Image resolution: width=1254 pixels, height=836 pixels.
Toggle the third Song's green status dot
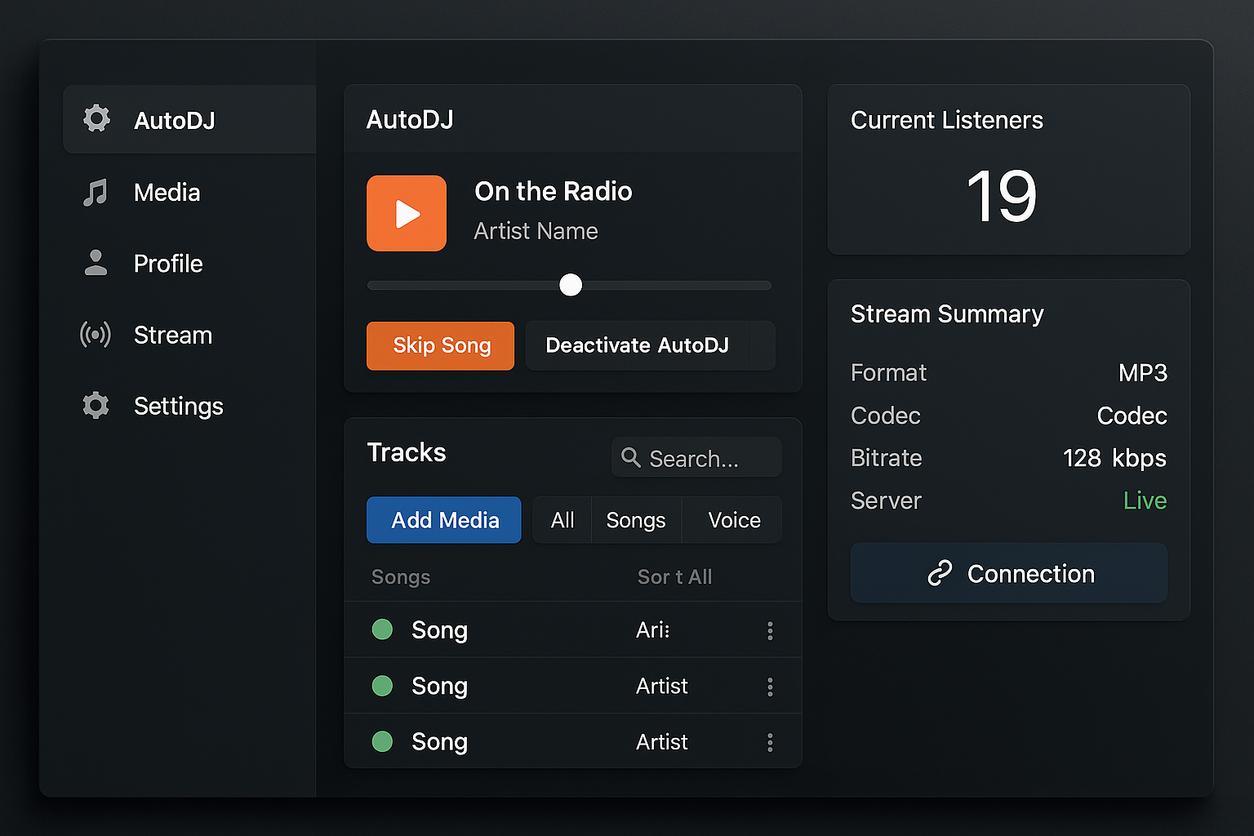382,742
